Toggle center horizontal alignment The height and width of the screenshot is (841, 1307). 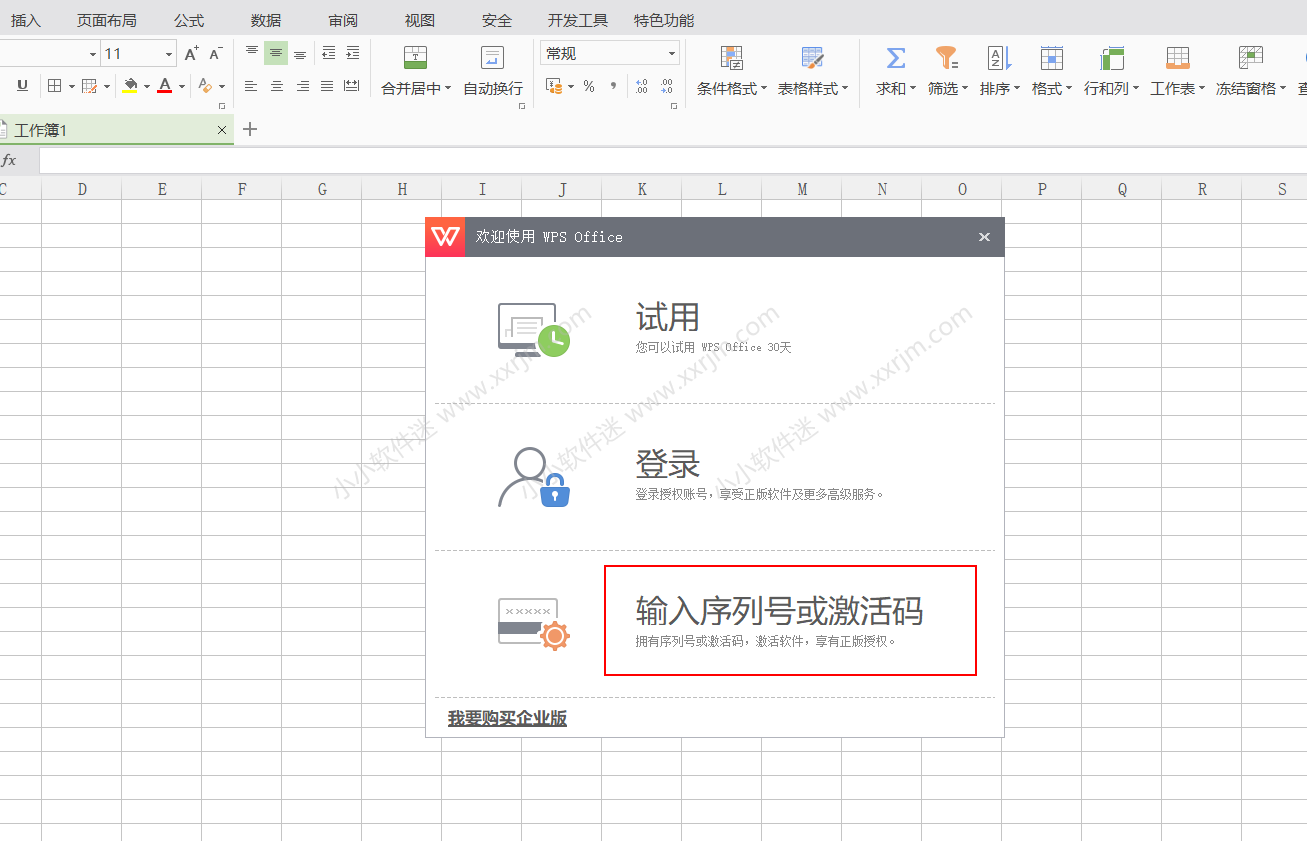click(277, 87)
